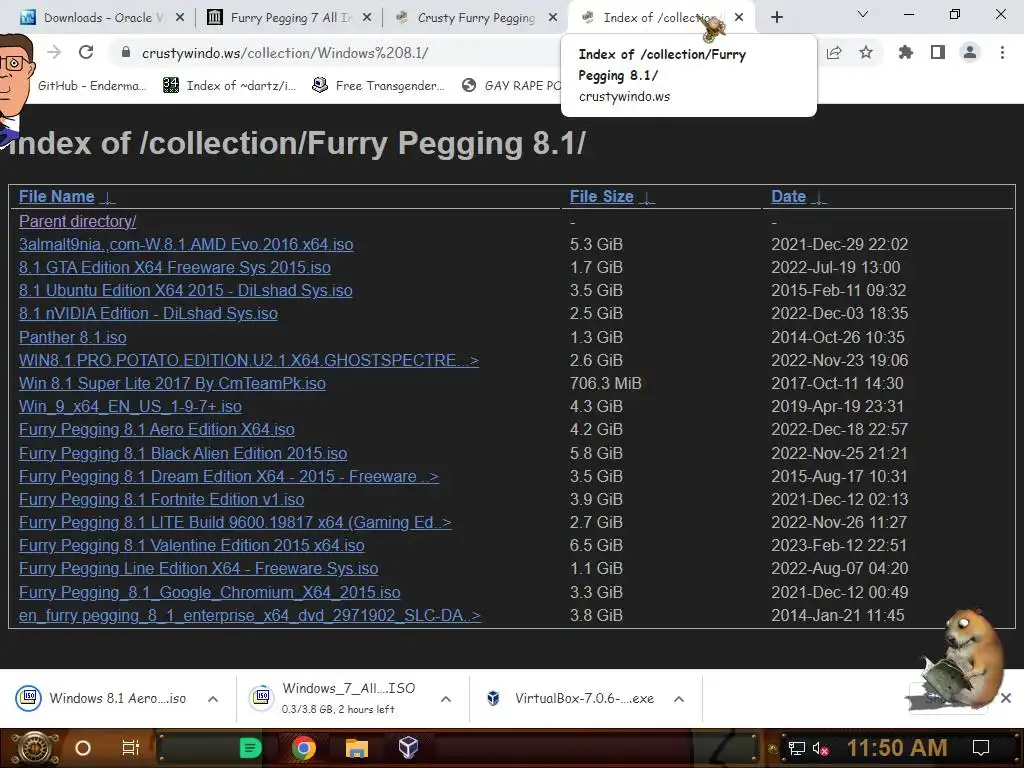The width and height of the screenshot is (1024, 768).
Task: Reload the current page
Action: click(86, 52)
